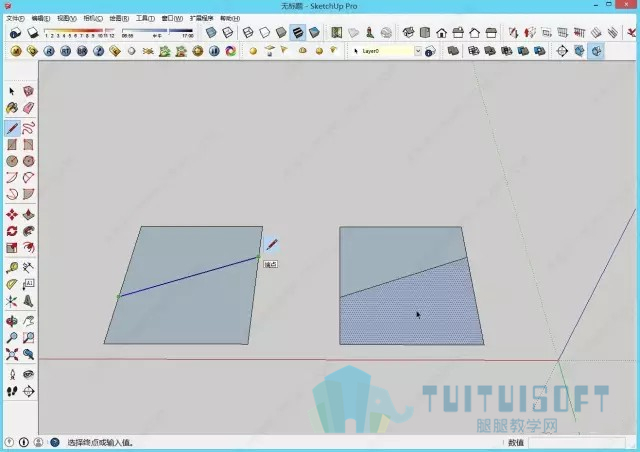Select the Rectangle tool
Viewport: 640px width, 452px height.
(x=12, y=145)
